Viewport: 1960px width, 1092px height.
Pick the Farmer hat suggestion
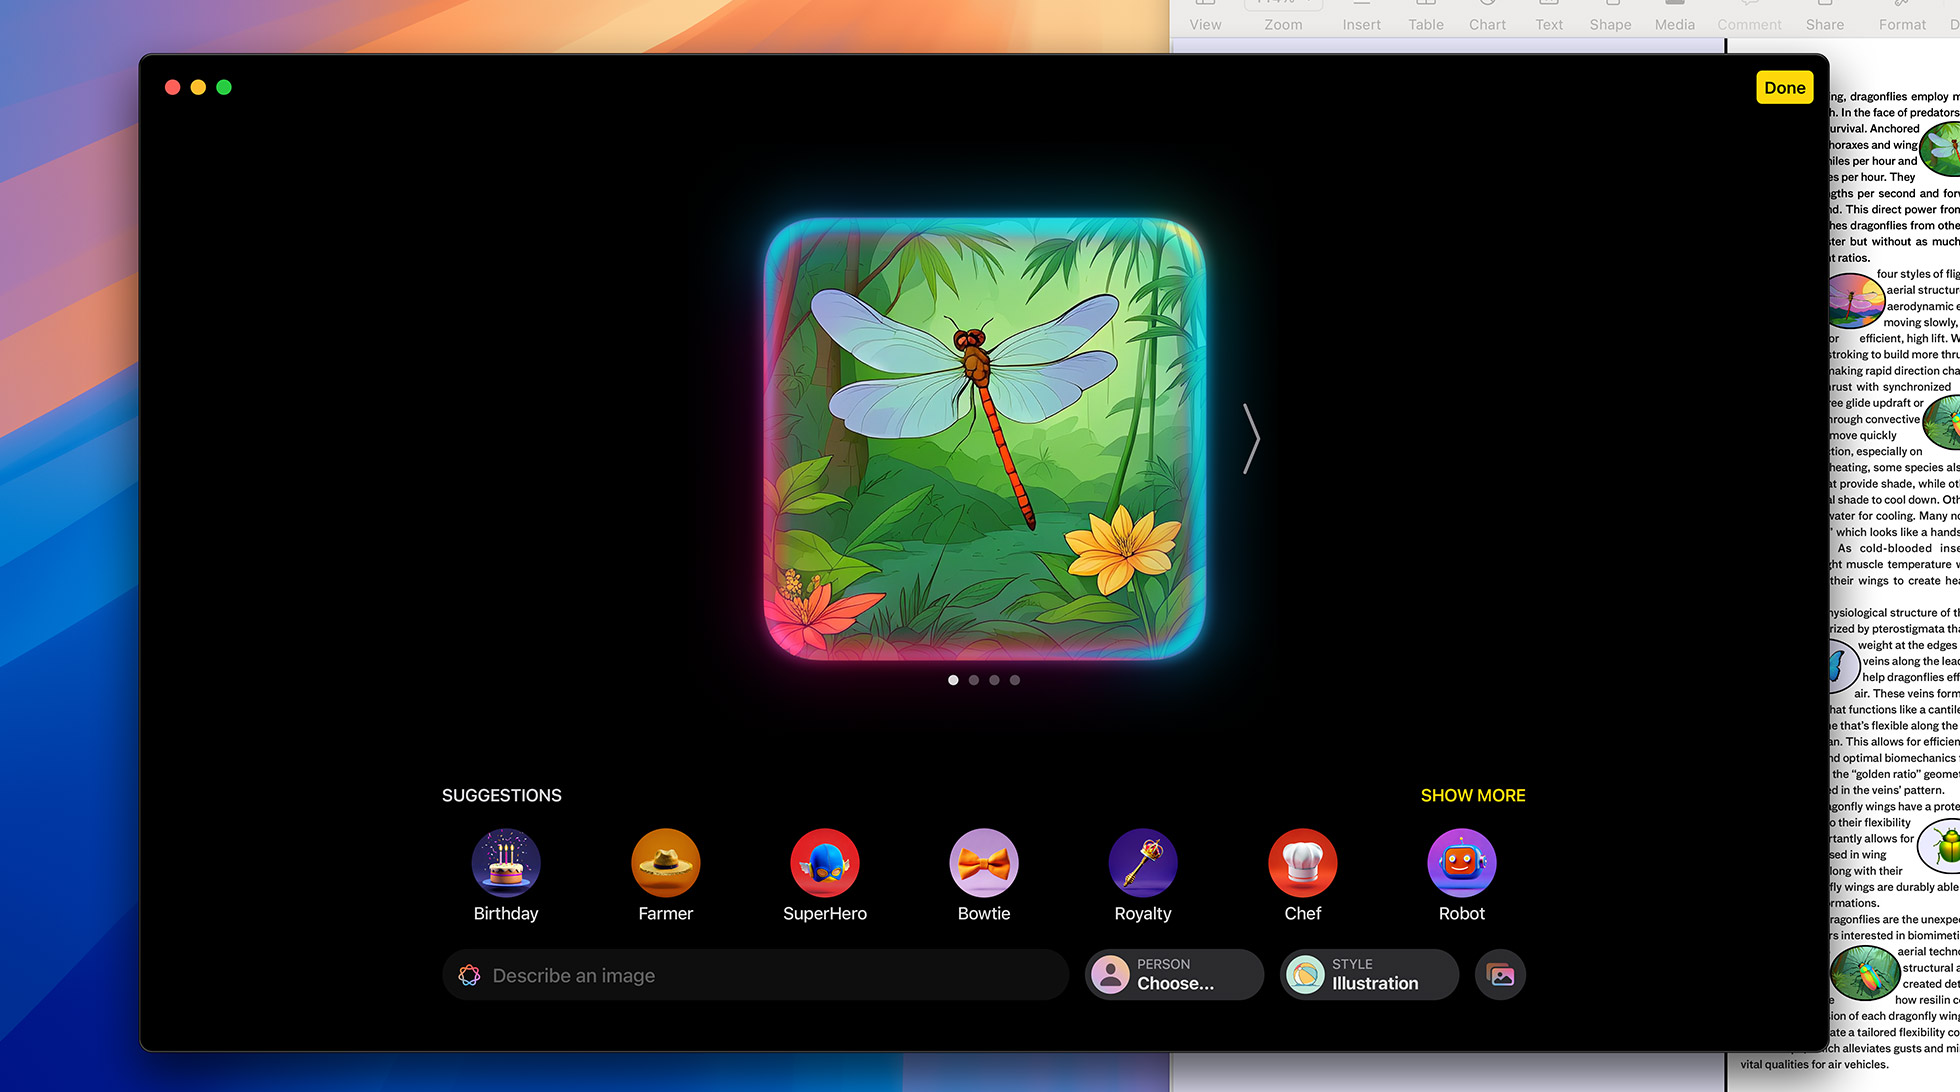tap(665, 863)
